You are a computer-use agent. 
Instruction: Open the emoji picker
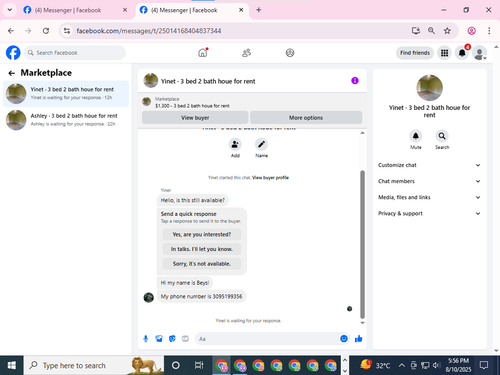tap(344, 339)
